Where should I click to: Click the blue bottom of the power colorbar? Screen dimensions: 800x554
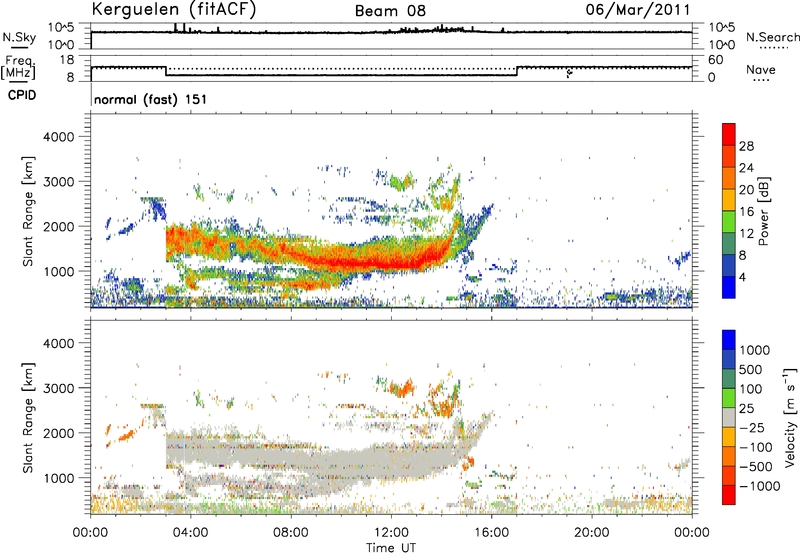click(729, 287)
